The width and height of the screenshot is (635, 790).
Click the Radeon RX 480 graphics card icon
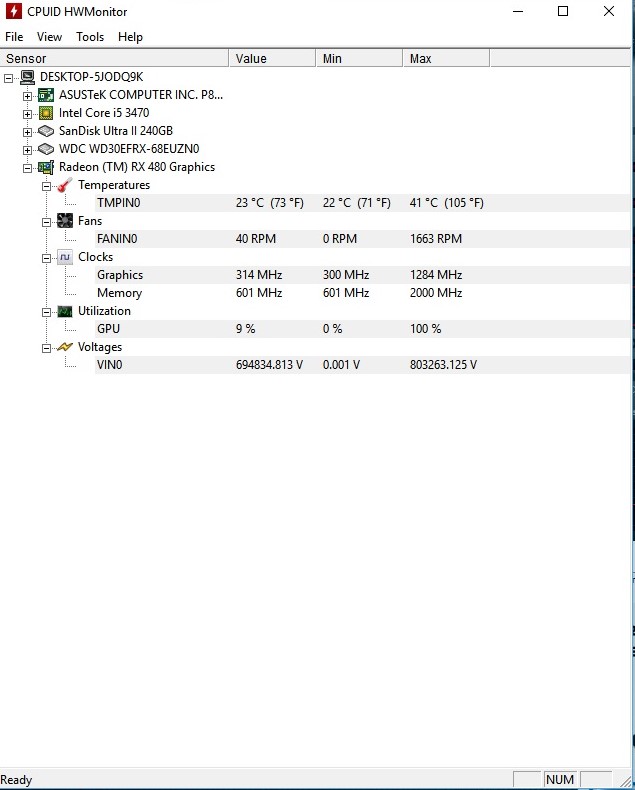tap(46, 167)
